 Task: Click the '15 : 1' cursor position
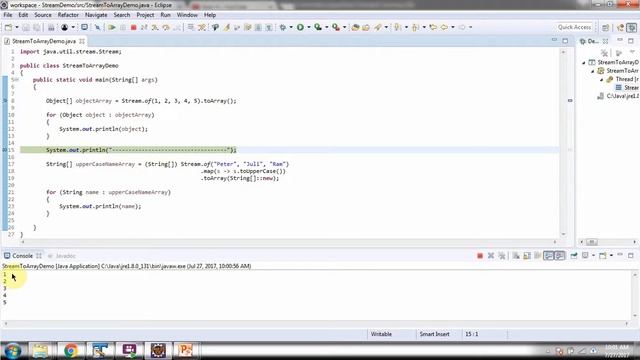[471, 334]
